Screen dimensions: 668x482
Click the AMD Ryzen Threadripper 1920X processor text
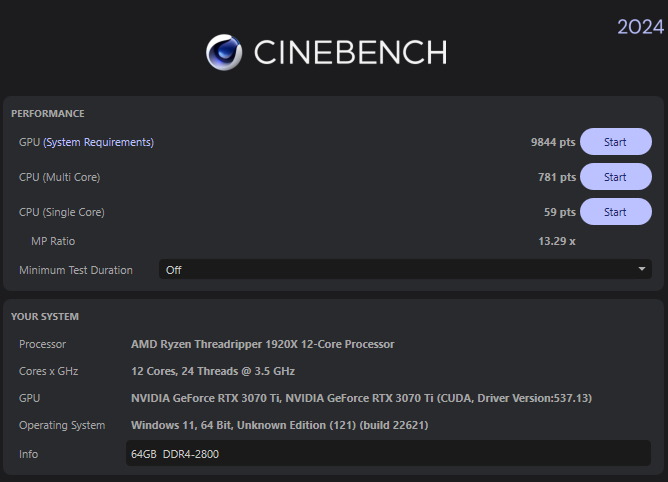[263, 344]
